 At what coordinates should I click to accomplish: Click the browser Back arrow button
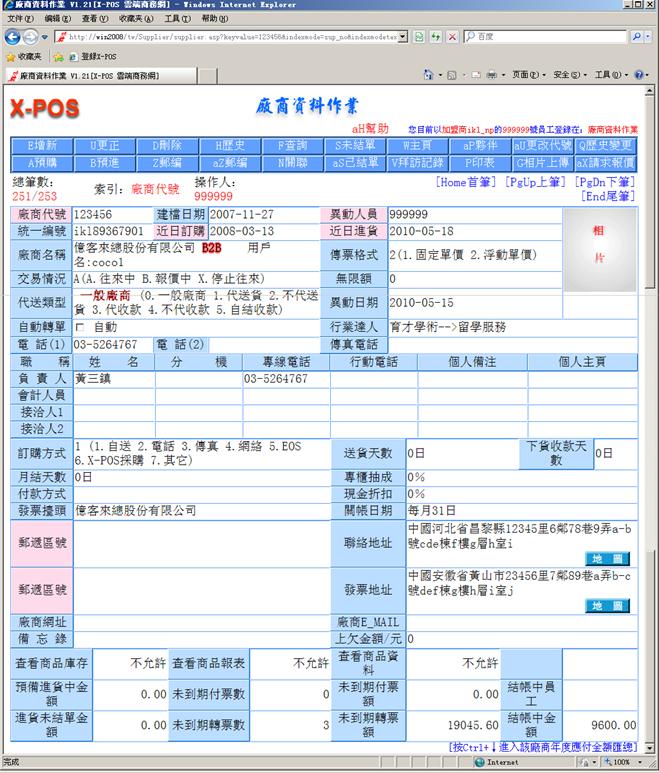(x=13, y=37)
